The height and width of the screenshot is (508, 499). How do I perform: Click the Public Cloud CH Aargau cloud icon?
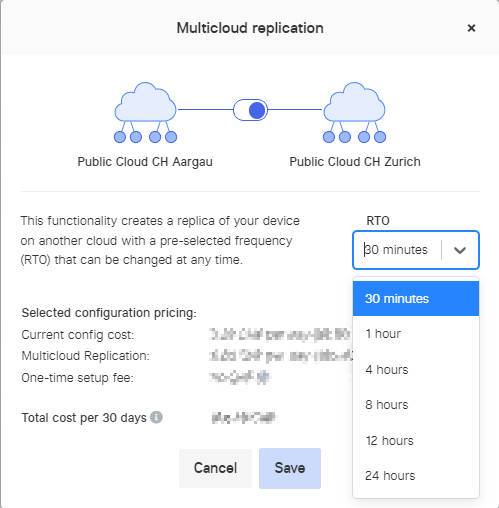point(145,112)
